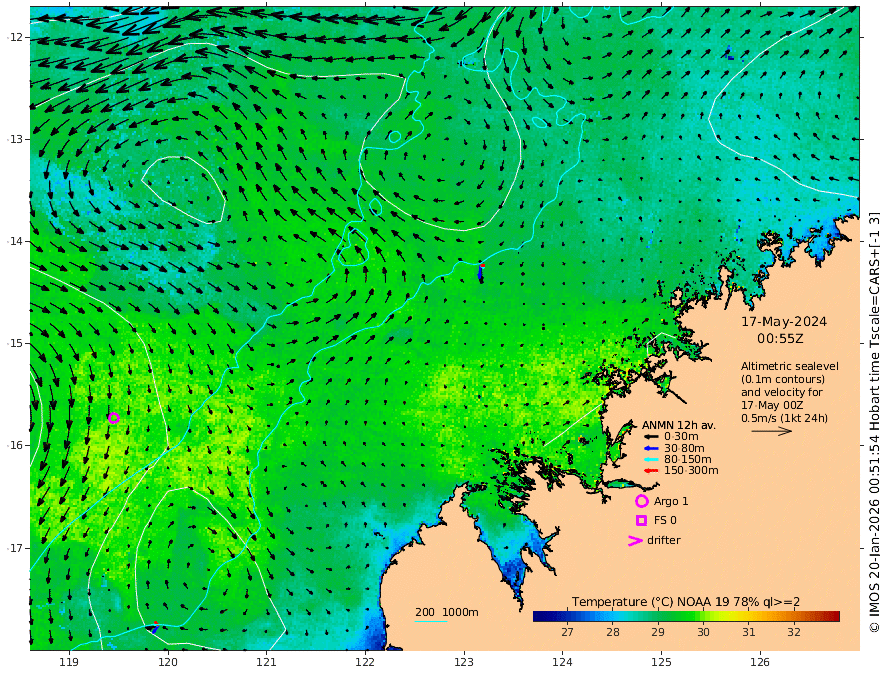Click the longitude axis label 119
The height and width of the screenshot is (680, 880).
69,663
